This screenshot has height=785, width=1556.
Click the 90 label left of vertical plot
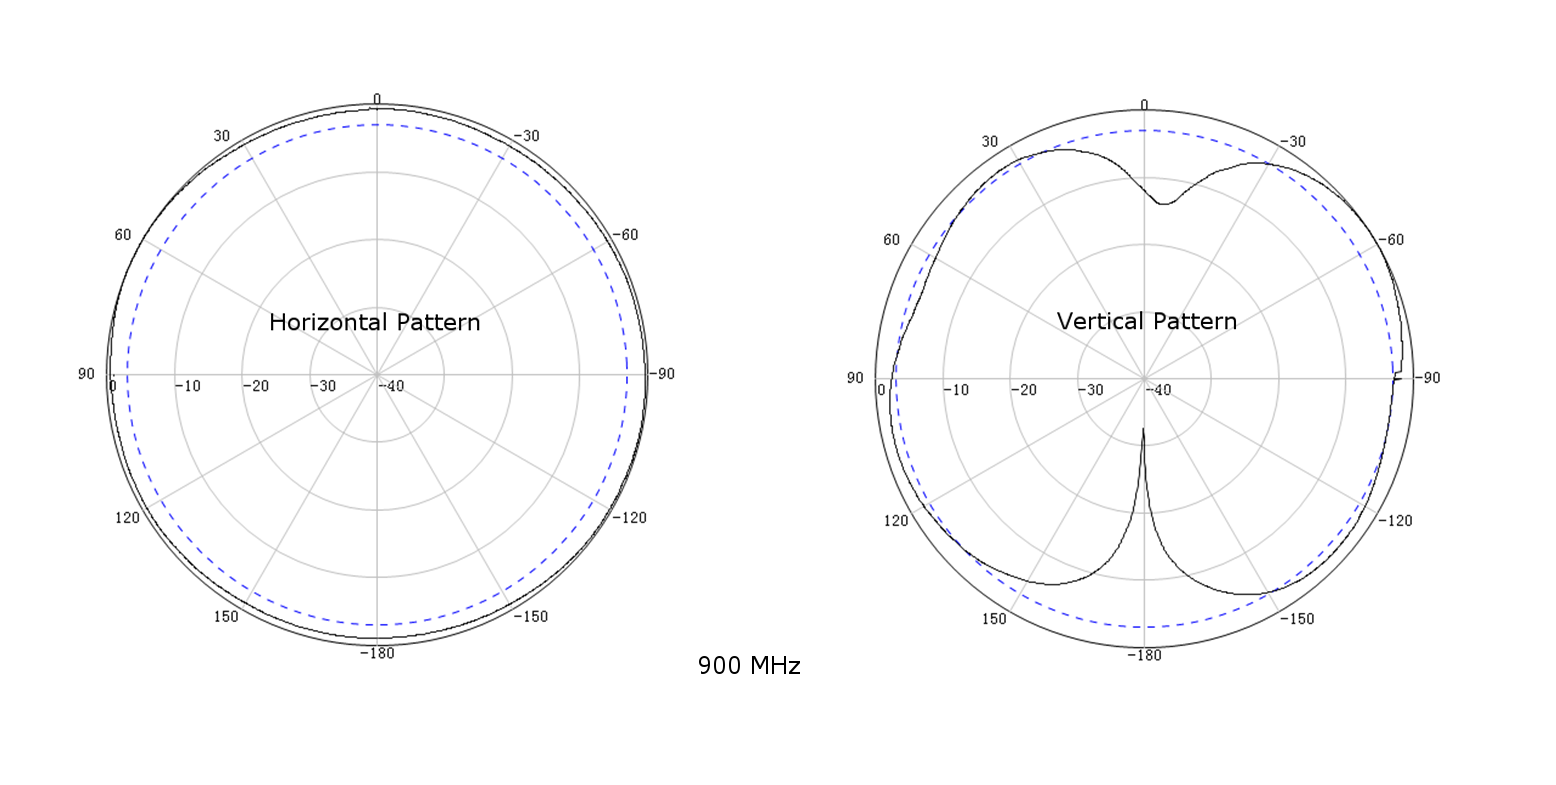point(855,378)
